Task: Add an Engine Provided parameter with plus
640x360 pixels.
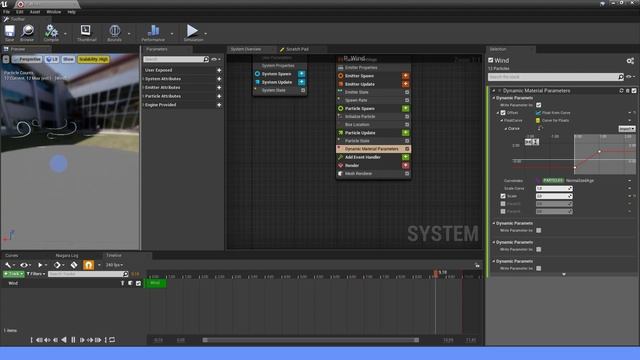Action: (x=219, y=105)
